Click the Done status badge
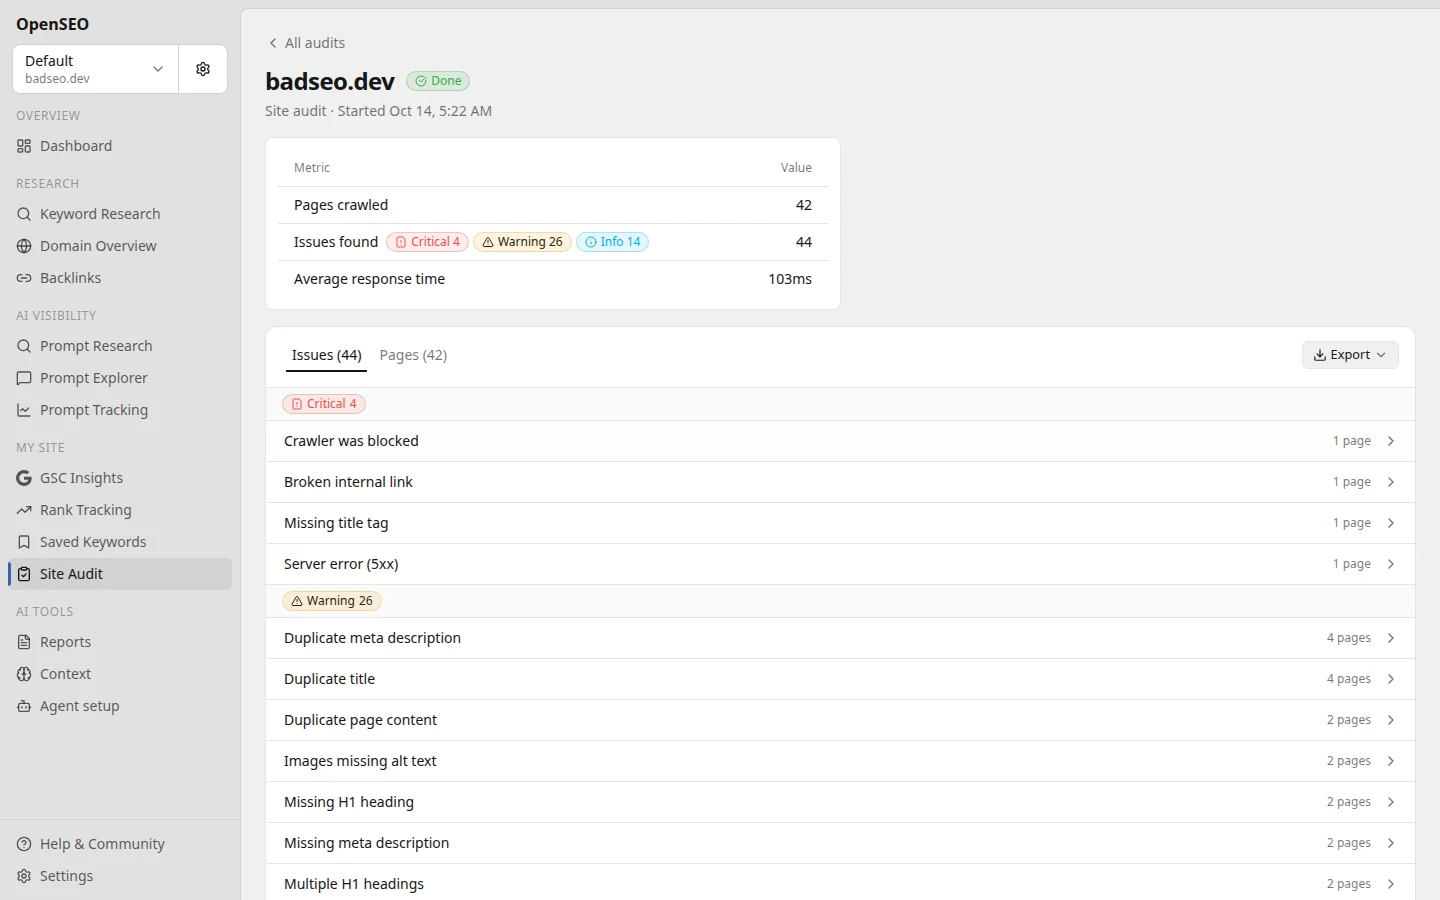1440x900 pixels. pyautogui.click(x=438, y=81)
